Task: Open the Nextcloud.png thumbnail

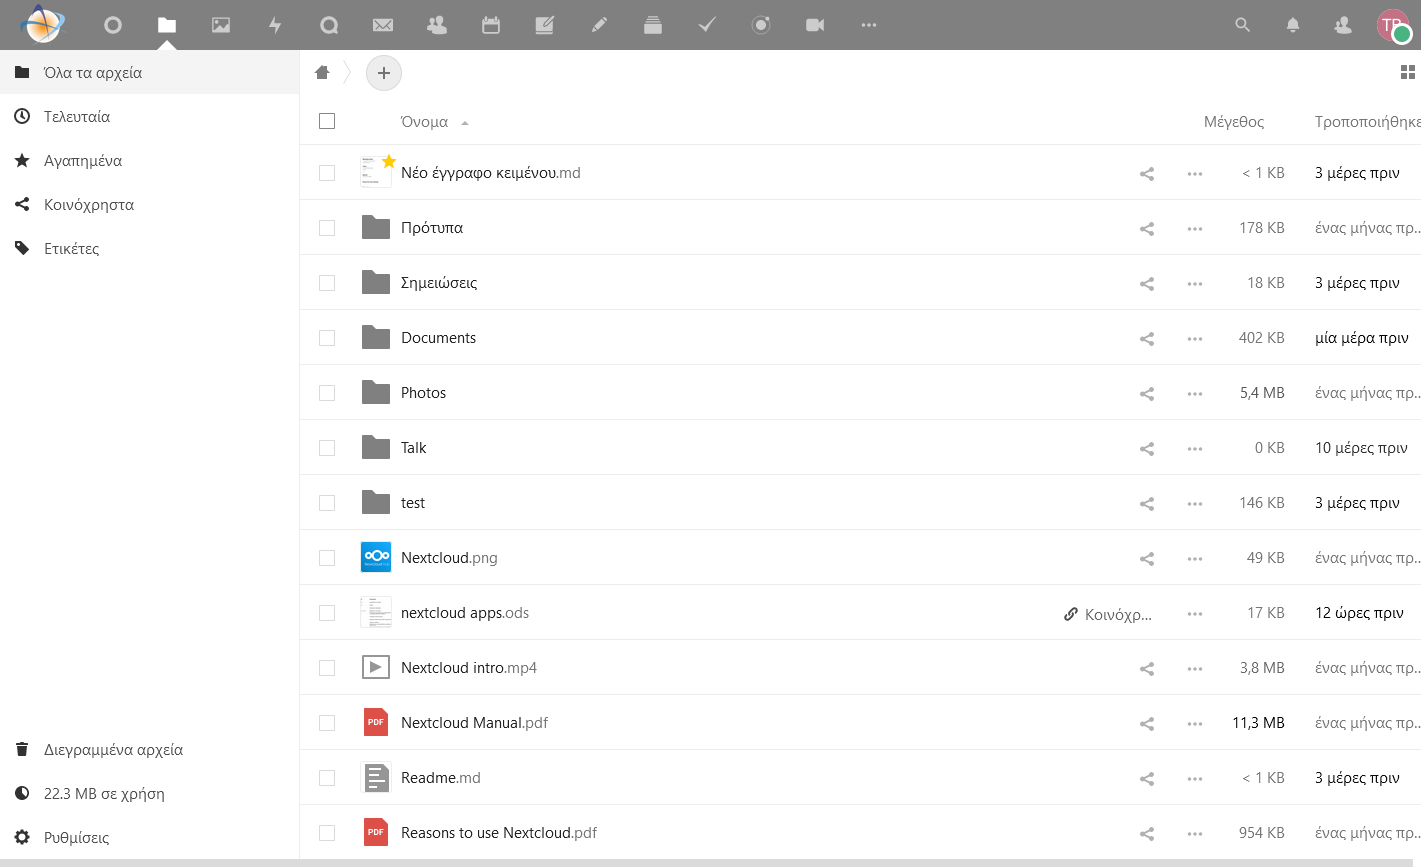Action: [x=376, y=557]
